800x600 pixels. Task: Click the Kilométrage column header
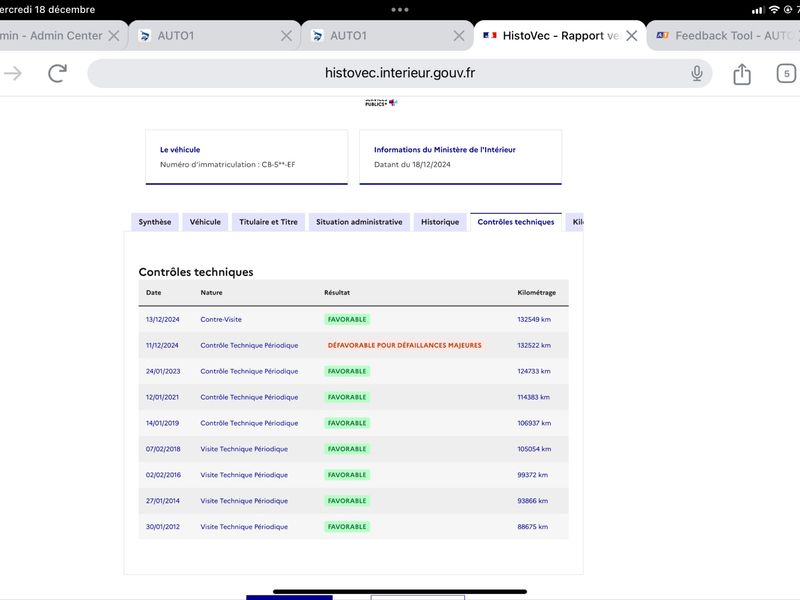click(537, 292)
